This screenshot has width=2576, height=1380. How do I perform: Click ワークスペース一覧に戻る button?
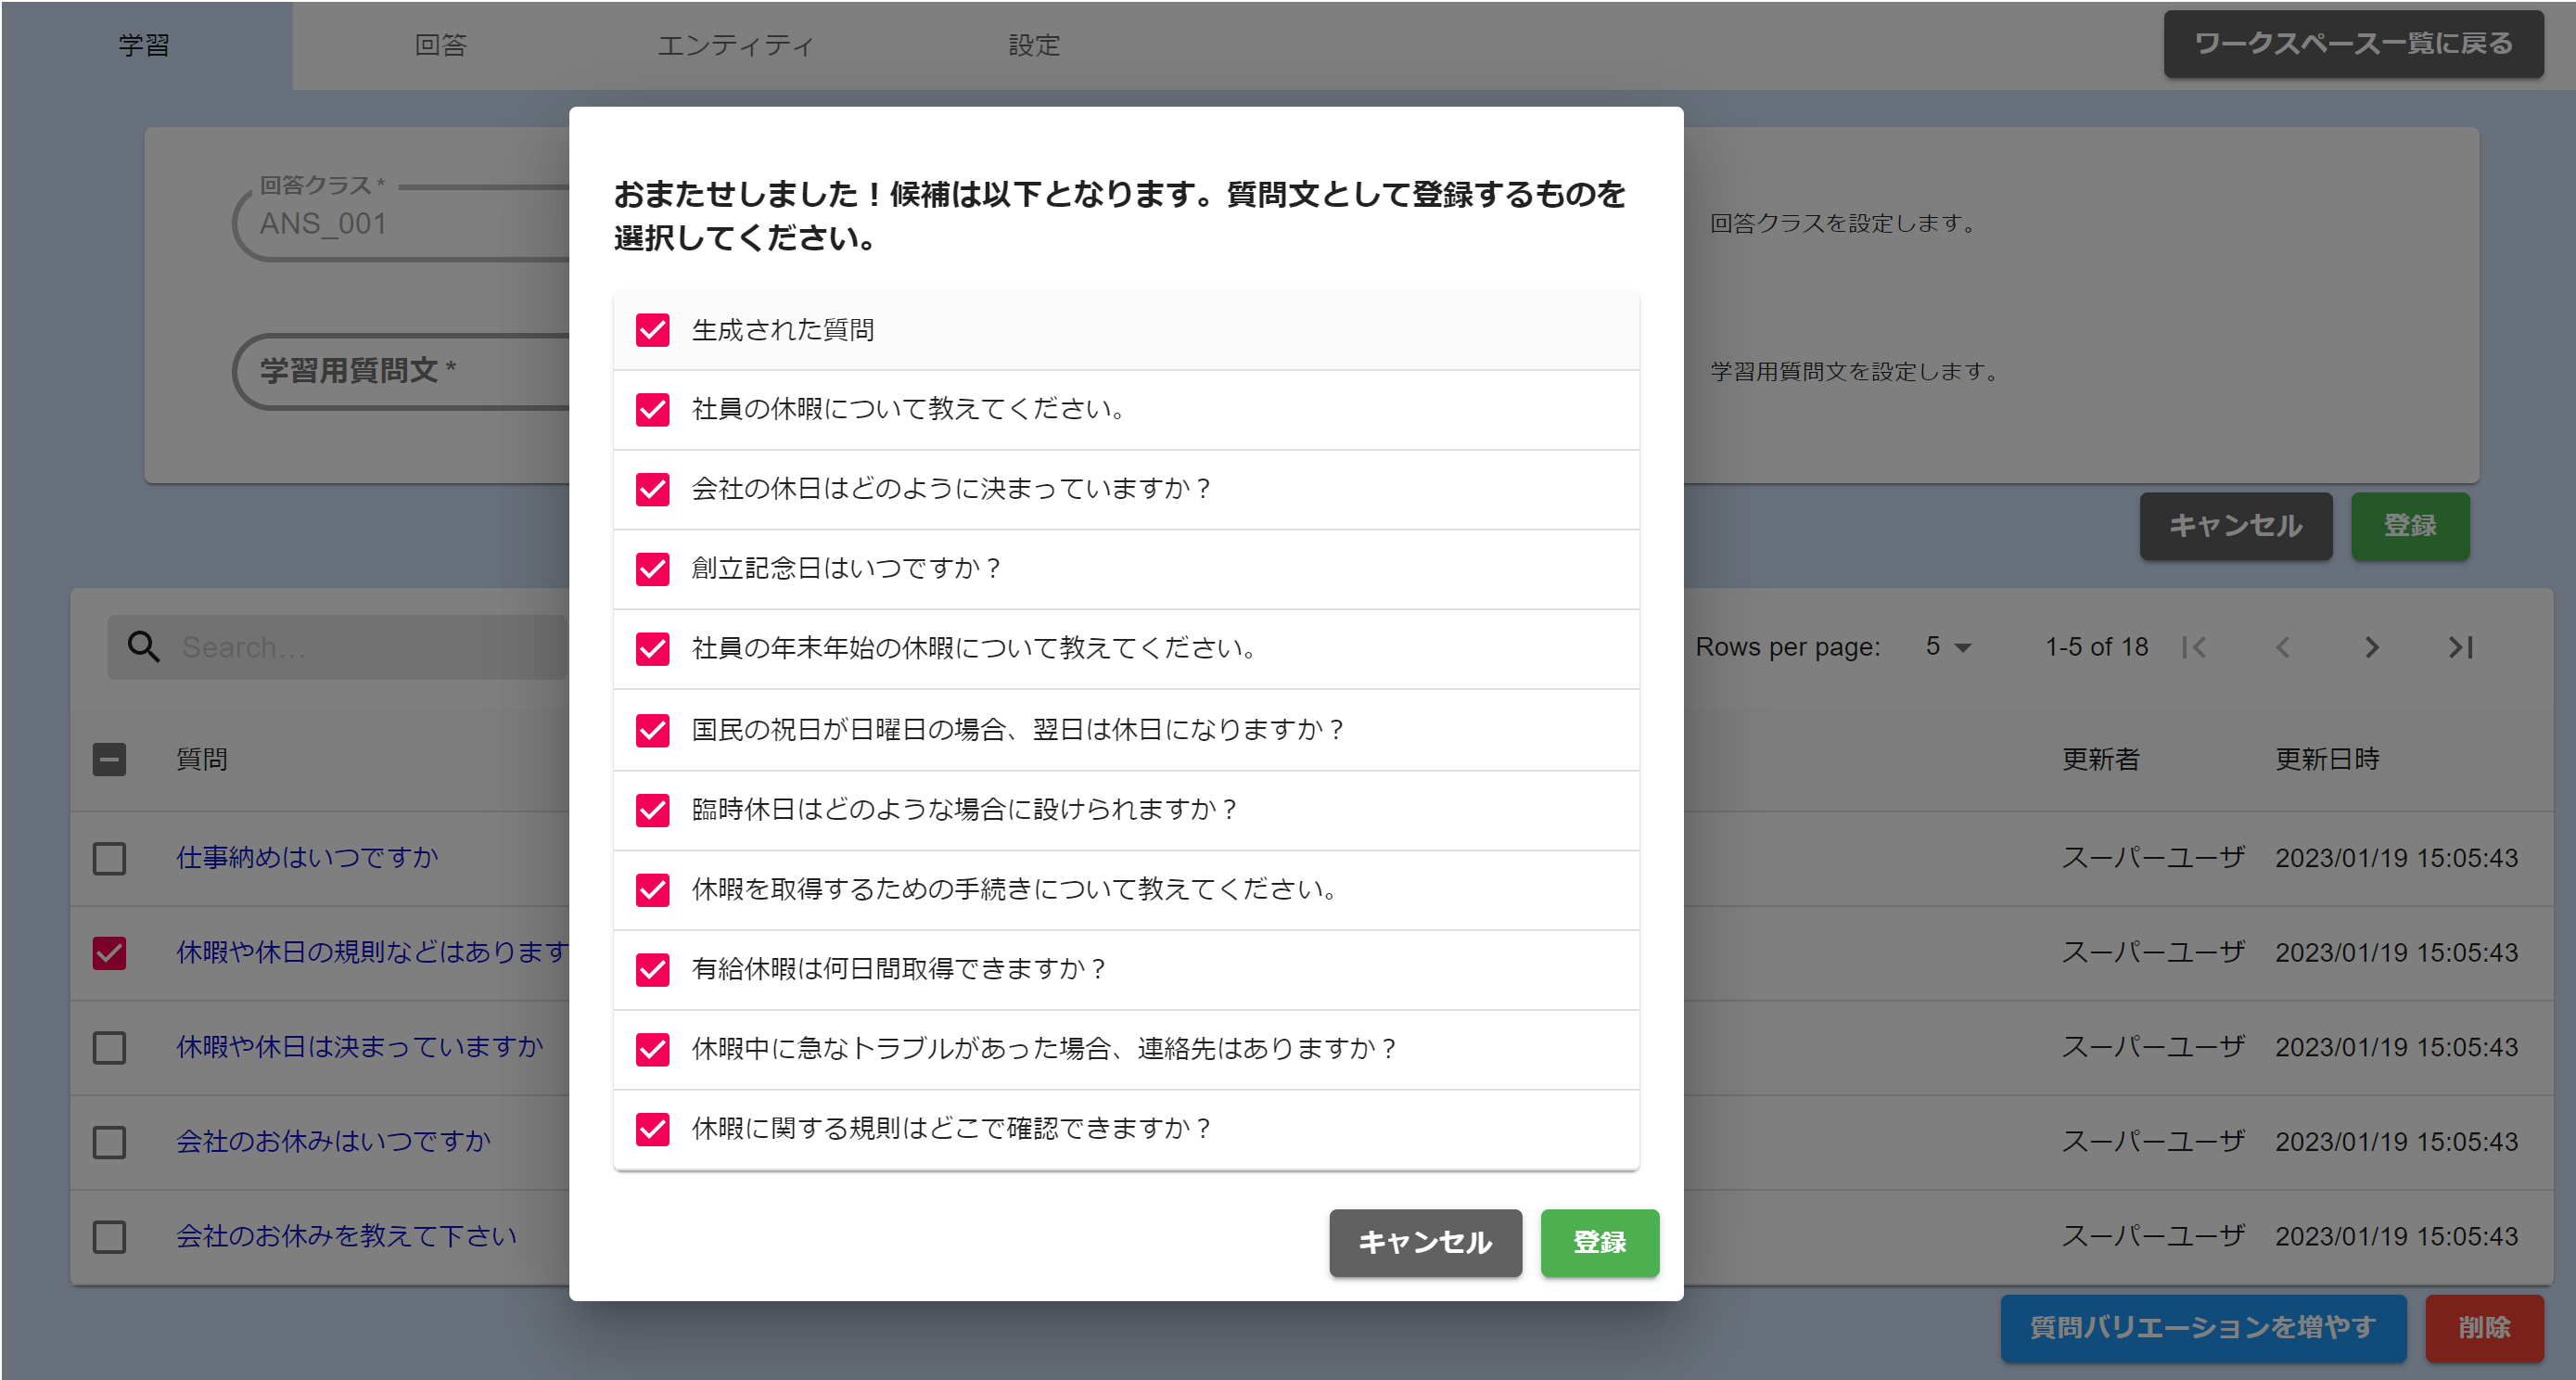pyautogui.click(x=2352, y=44)
